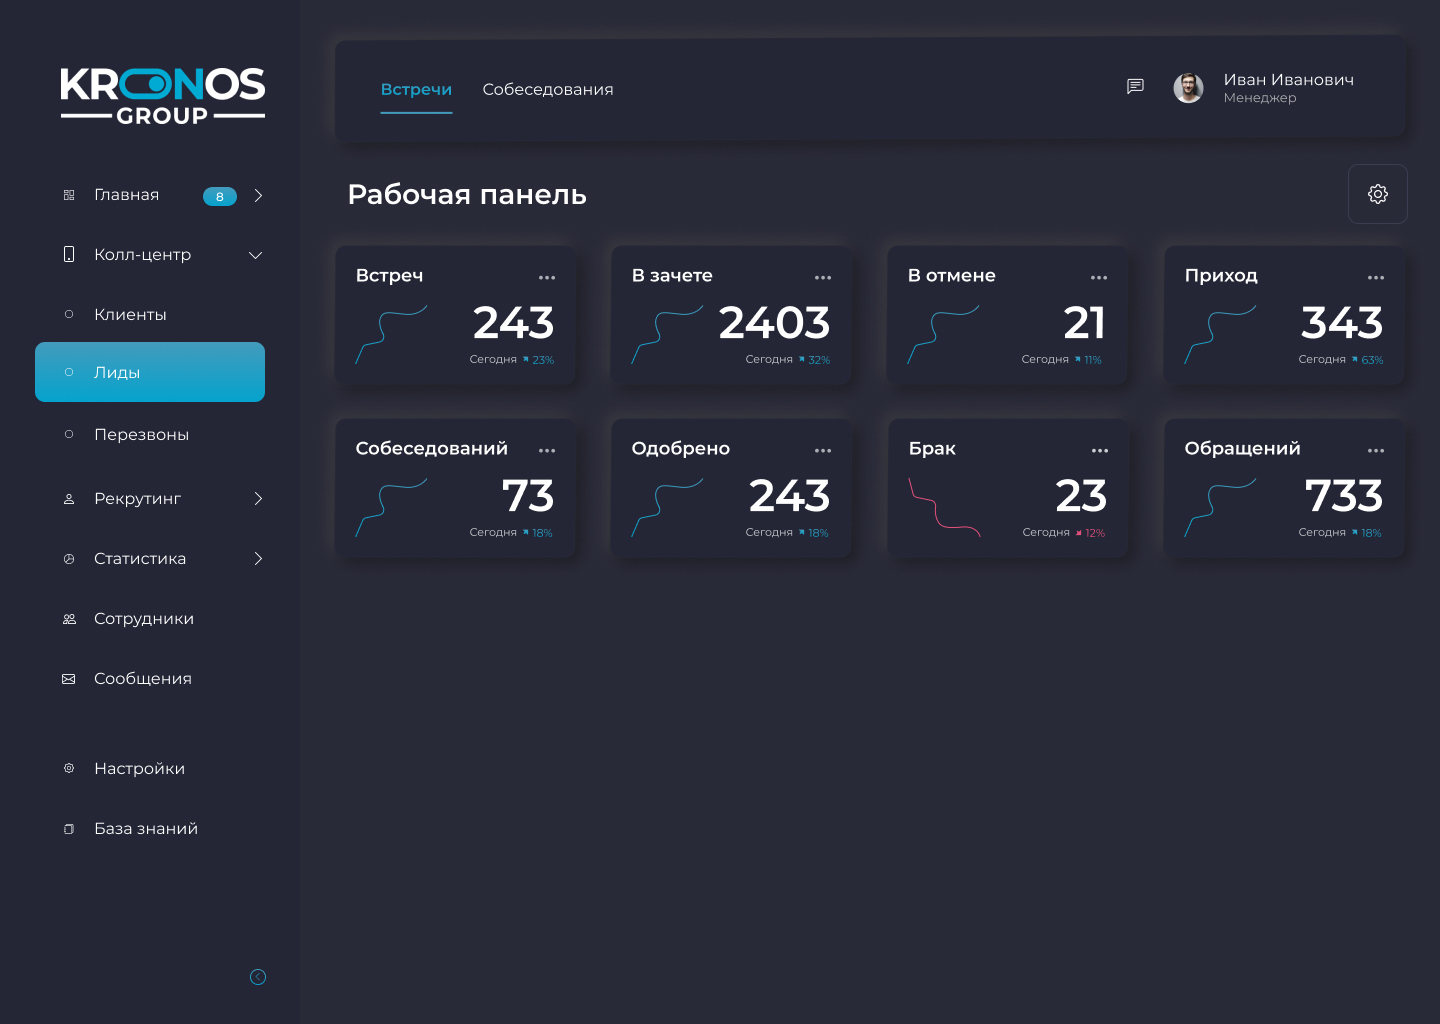Click the Сообщения envelope icon
The height and width of the screenshot is (1024, 1440).
click(x=69, y=679)
